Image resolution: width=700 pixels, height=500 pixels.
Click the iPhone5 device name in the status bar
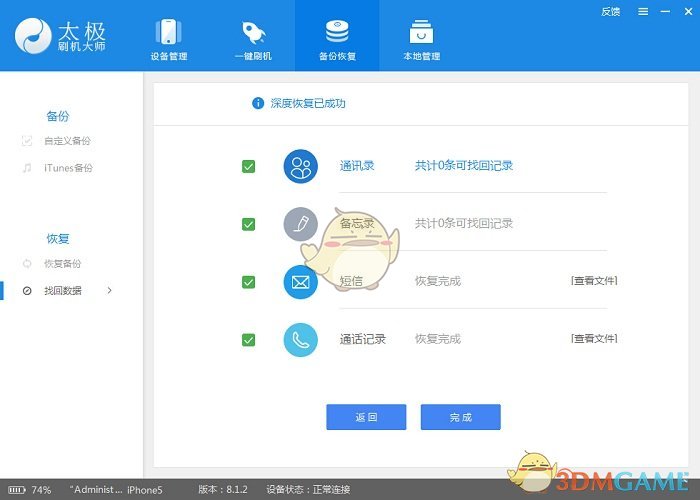[x=145, y=490]
